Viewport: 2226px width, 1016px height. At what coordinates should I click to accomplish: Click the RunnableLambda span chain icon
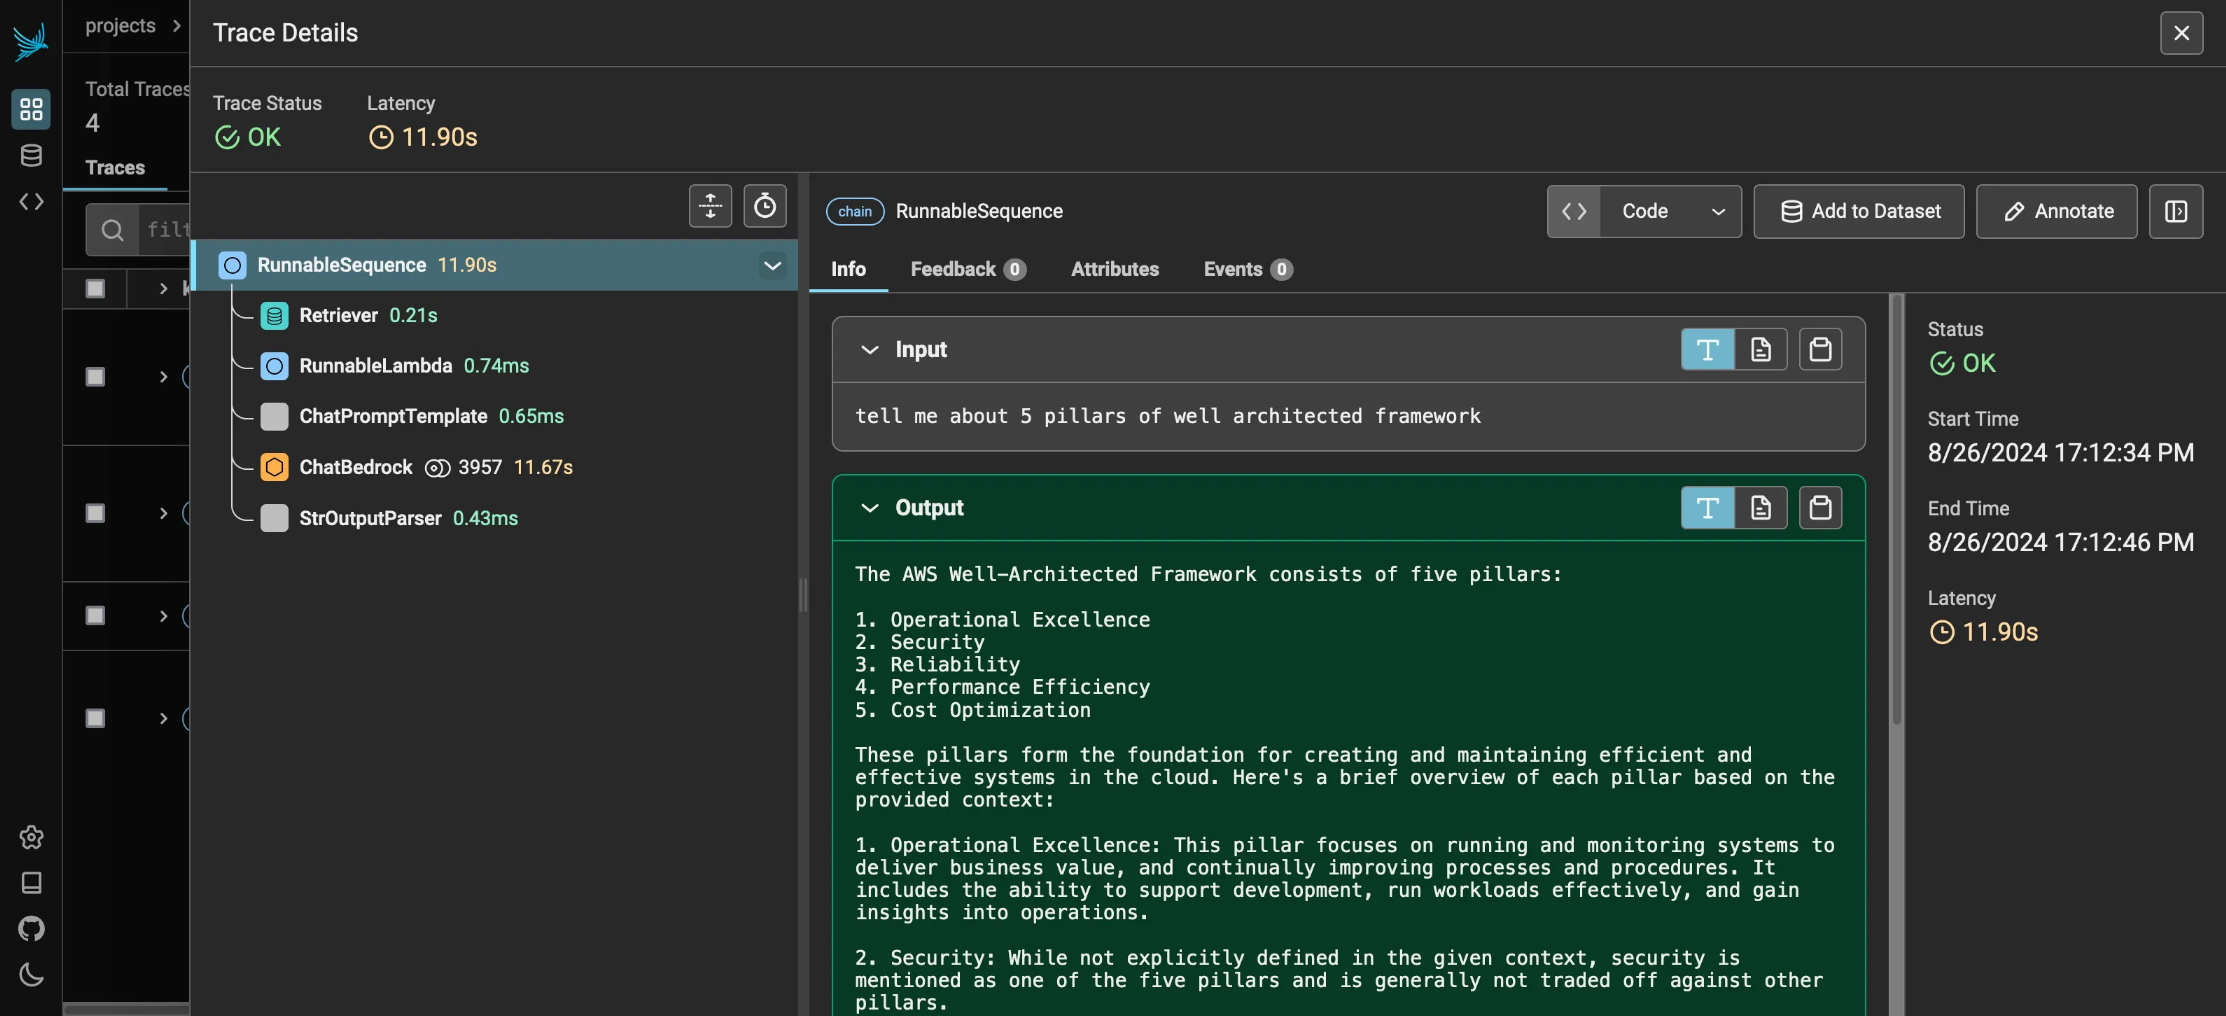pos(274,366)
